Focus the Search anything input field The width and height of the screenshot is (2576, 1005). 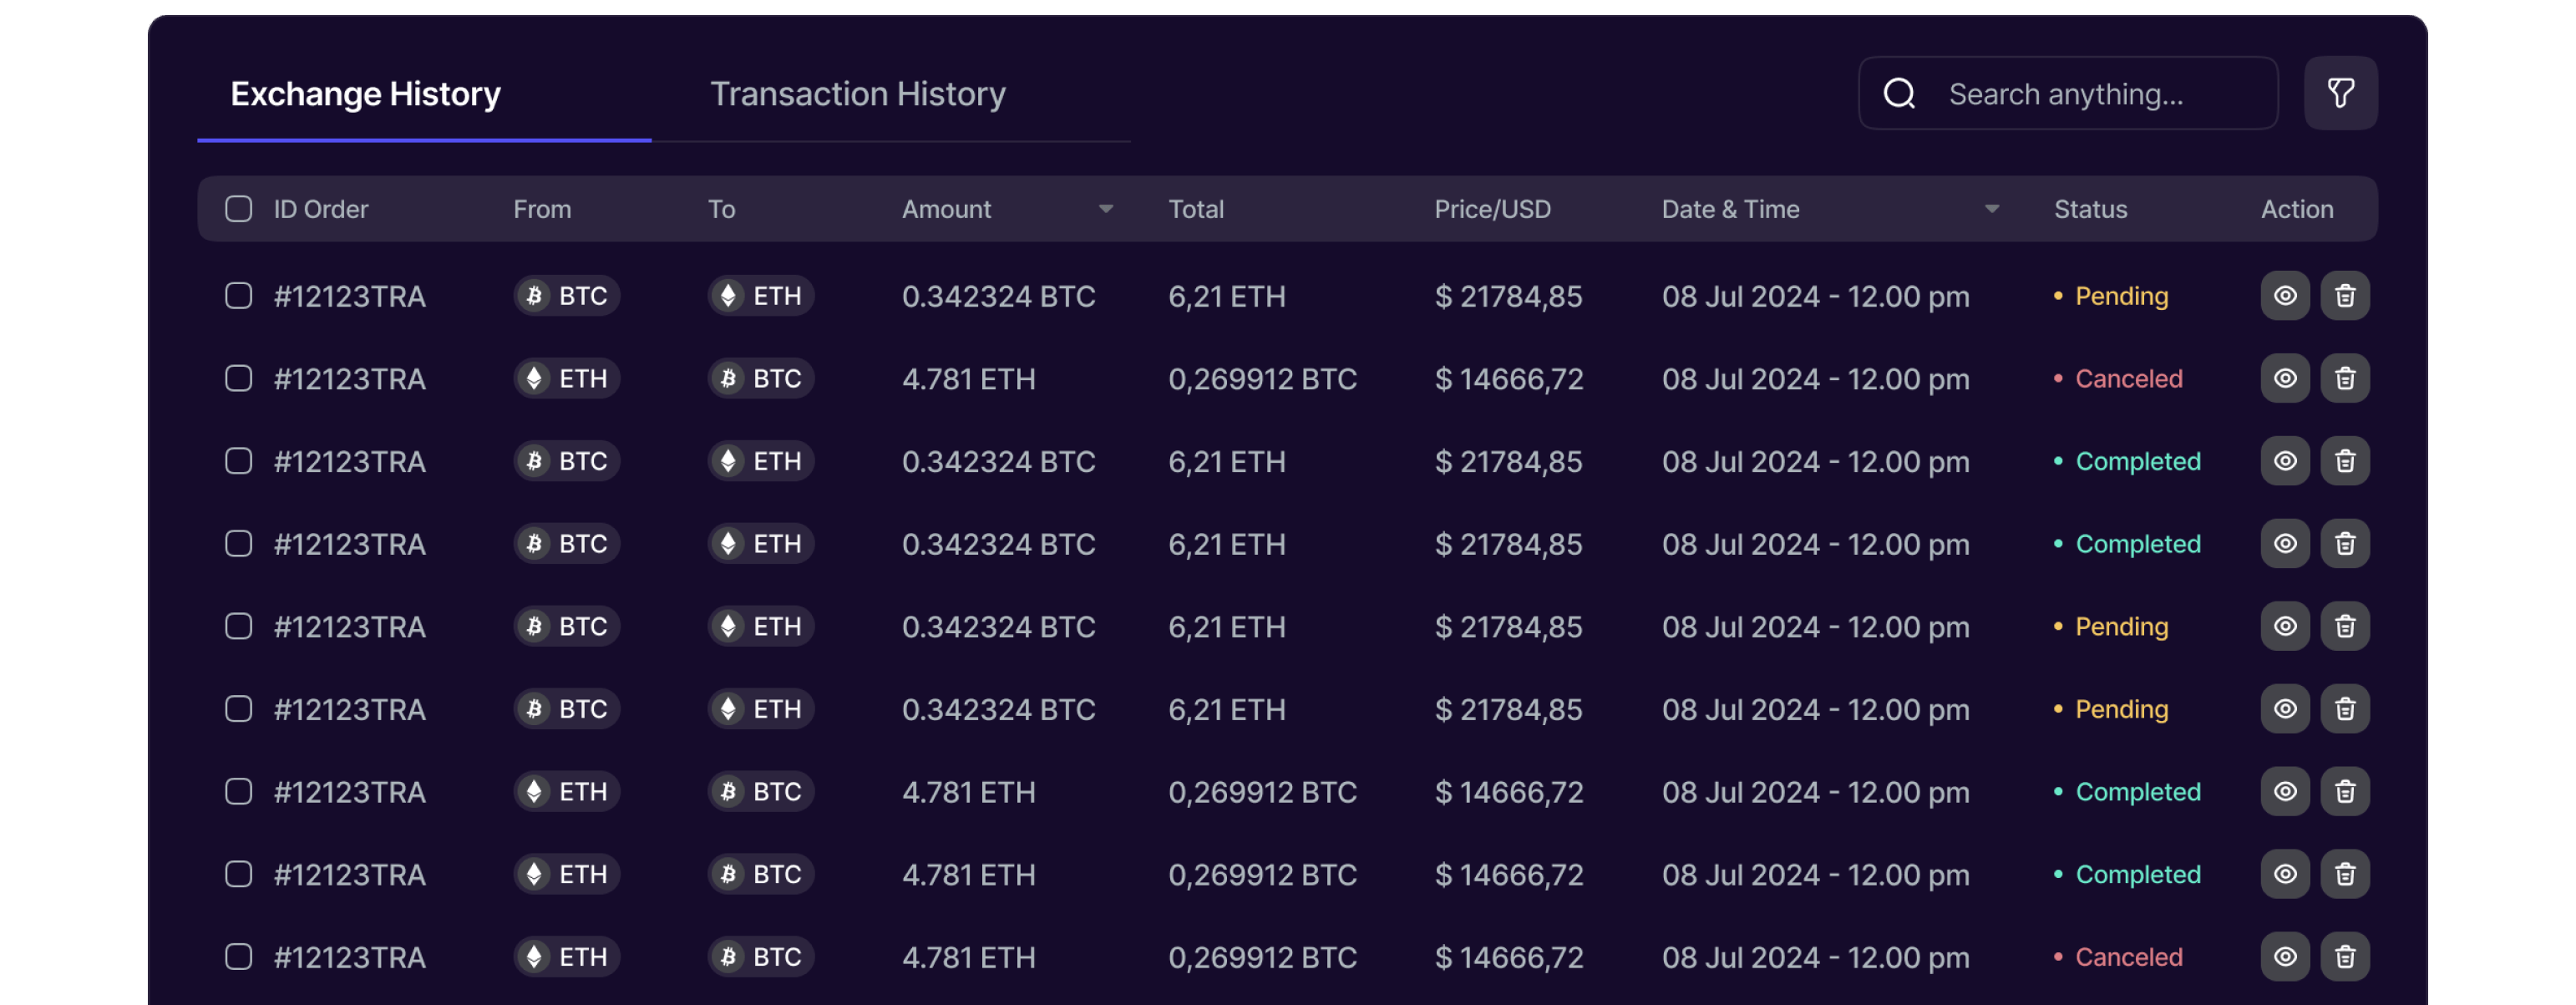pyautogui.click(x=2090, y=94)
